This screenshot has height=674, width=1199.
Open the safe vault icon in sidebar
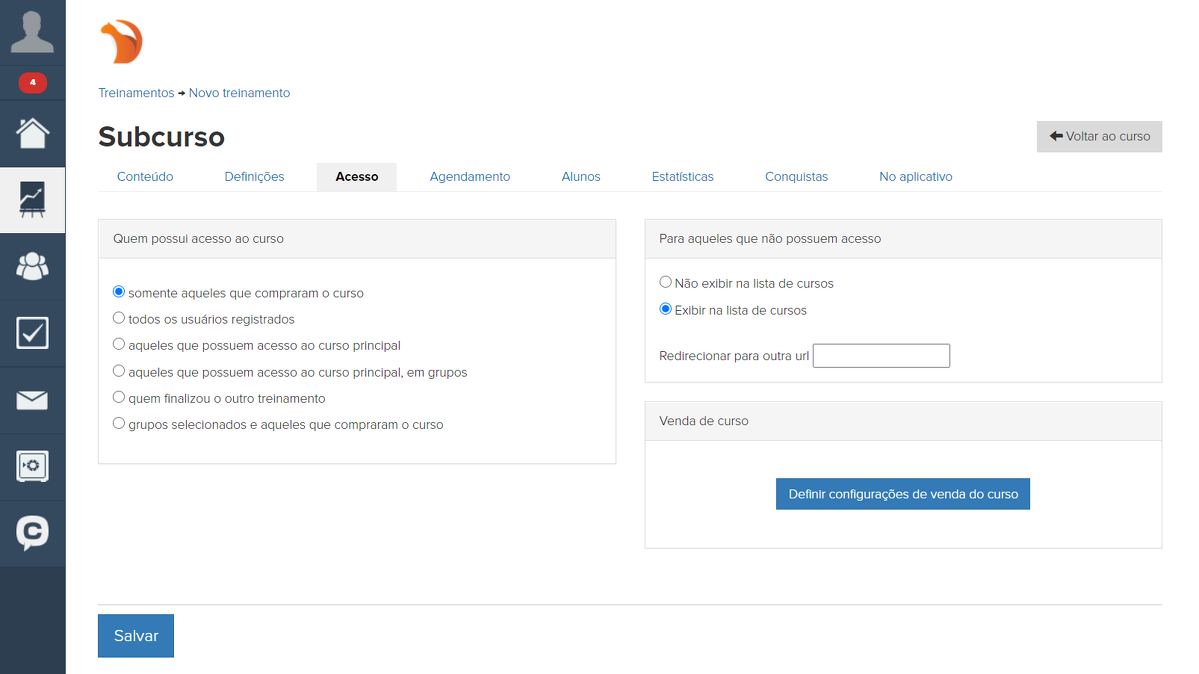[32, 466]
